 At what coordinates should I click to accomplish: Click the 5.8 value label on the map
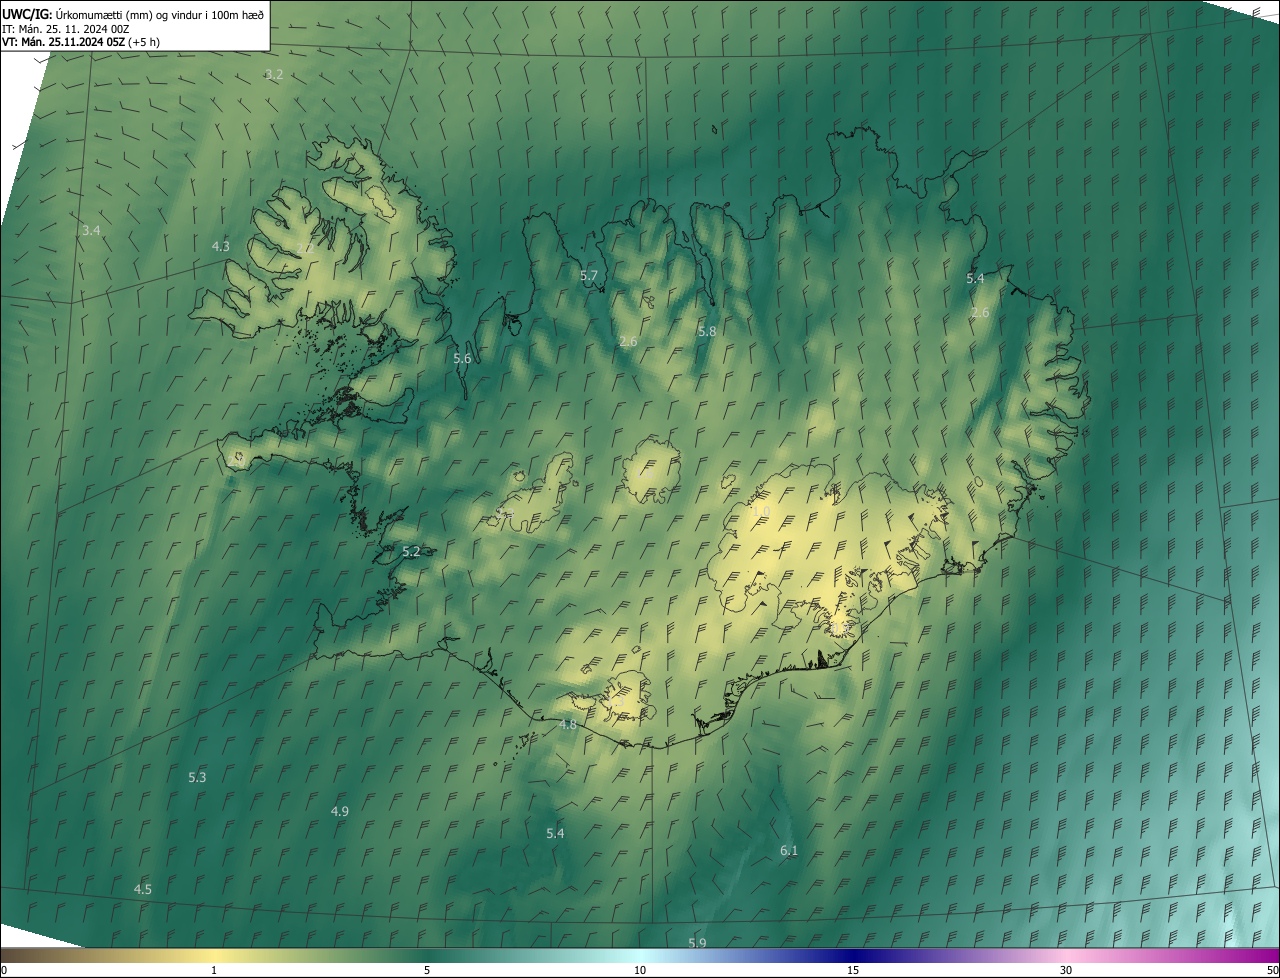707,331
